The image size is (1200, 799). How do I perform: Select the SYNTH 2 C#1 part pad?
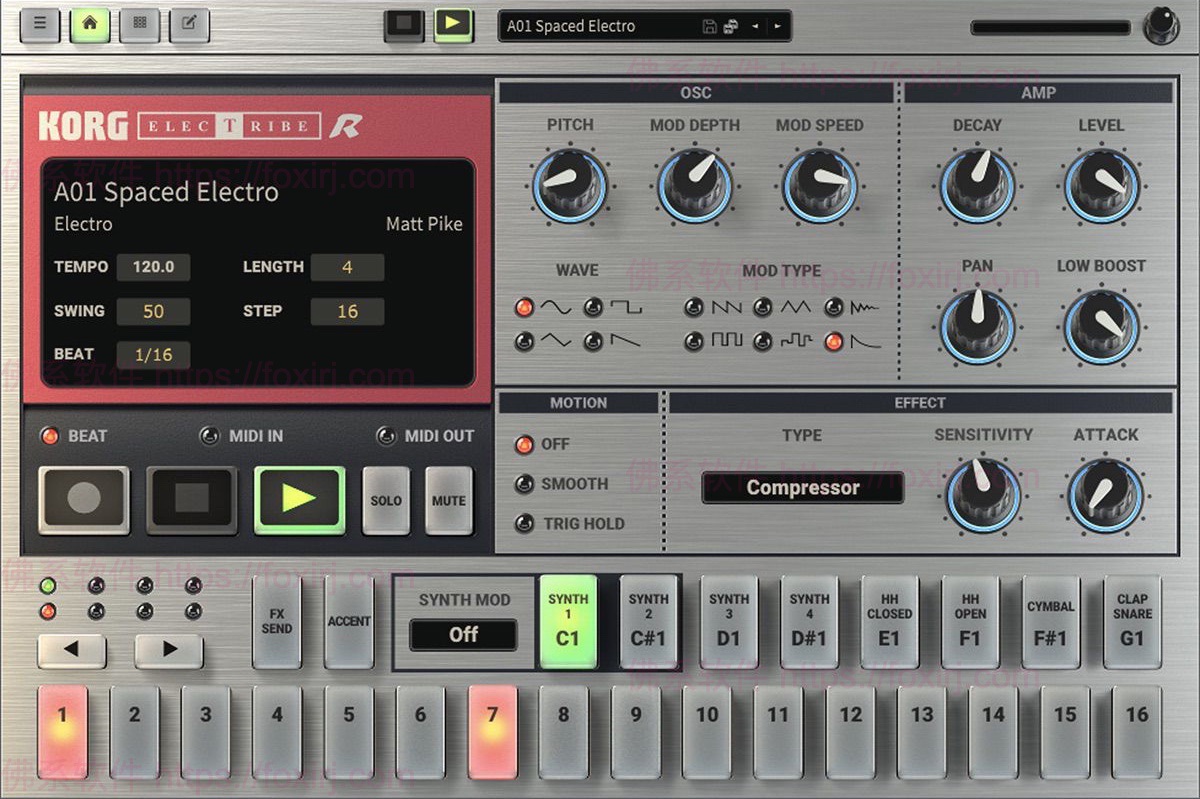(648, 621)
